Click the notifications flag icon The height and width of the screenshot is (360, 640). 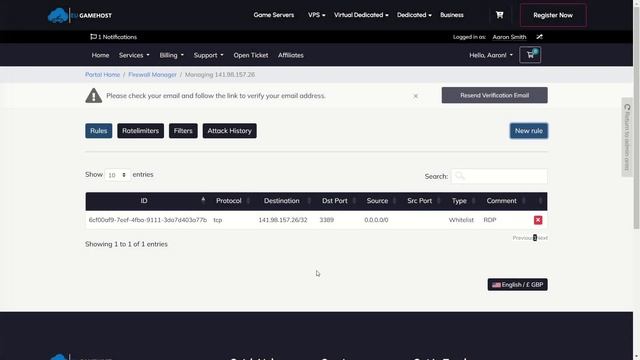(93, 37)
